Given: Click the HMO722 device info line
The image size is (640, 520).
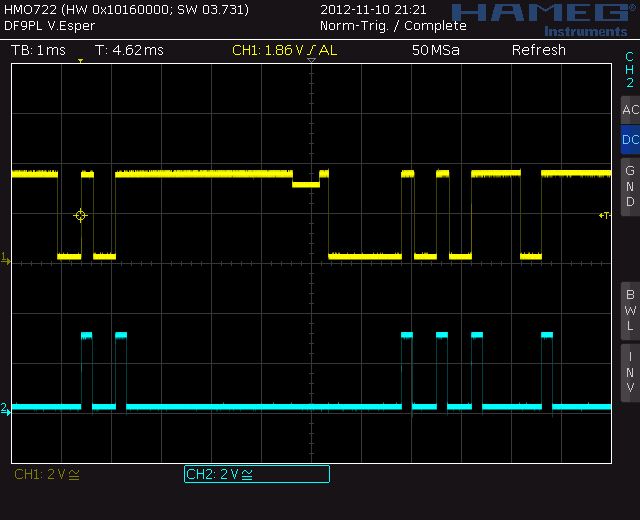Looking at the screenshot, I should [126, 9].
